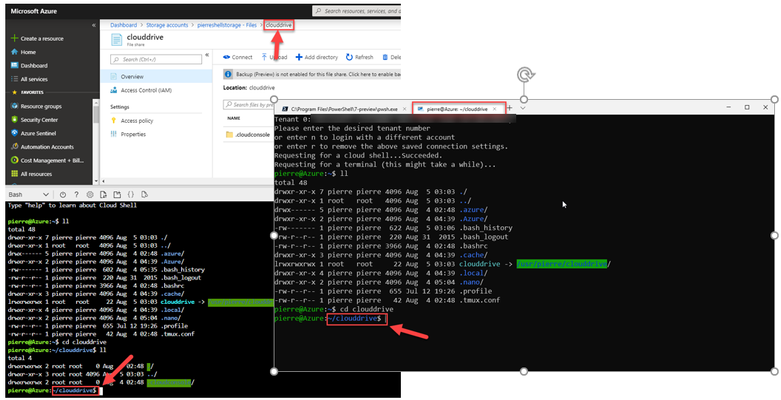Click Dashboard breadcrumb link

click(x=124, y=25)
